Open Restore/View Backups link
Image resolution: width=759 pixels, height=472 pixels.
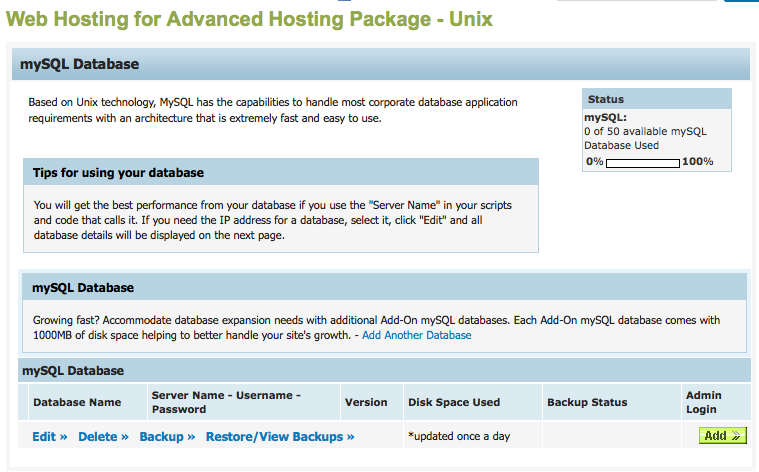click(x=280, y=437)
